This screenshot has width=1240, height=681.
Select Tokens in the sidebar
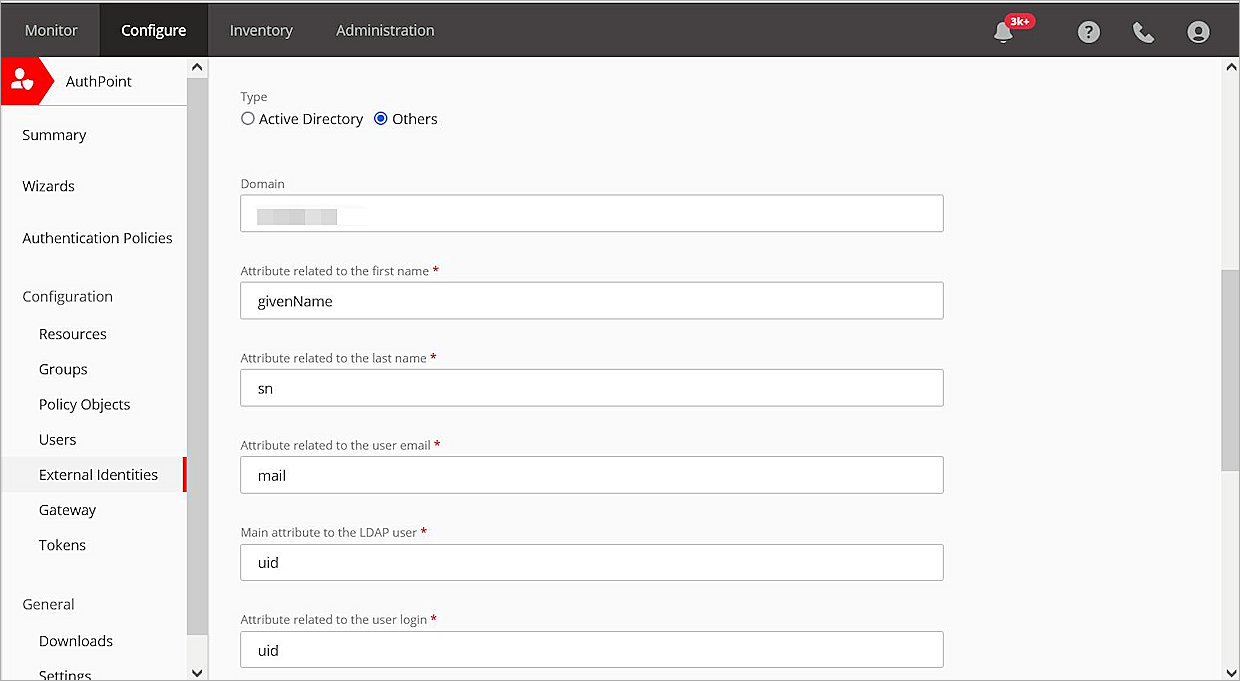pos(62,545)
